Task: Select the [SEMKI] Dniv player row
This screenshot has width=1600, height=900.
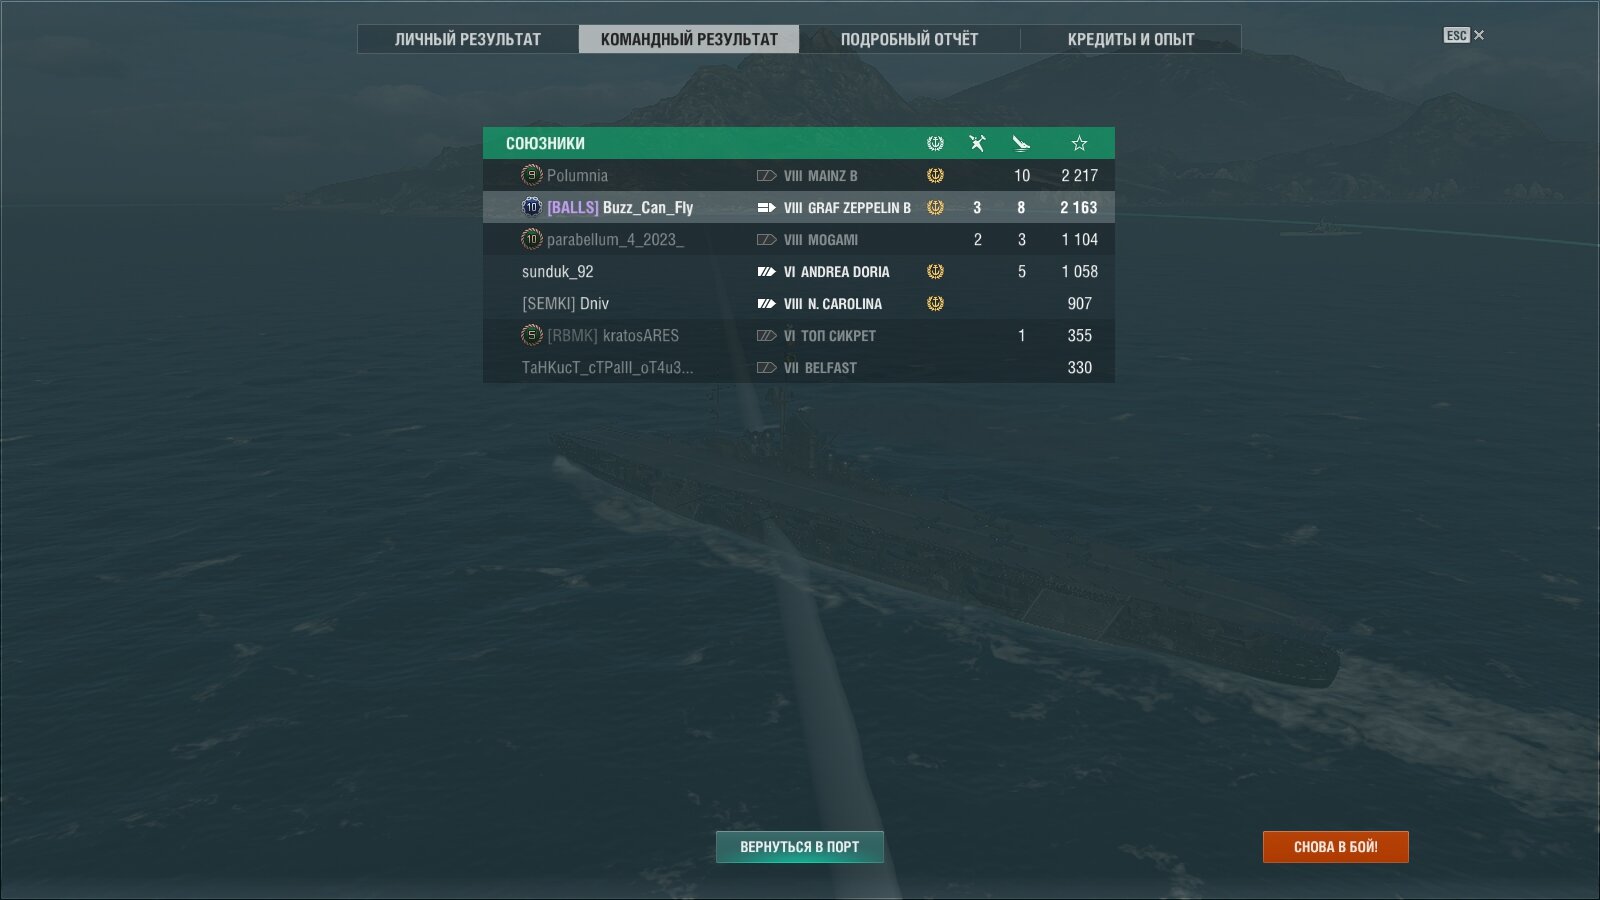Action: (x=799, y=303)
